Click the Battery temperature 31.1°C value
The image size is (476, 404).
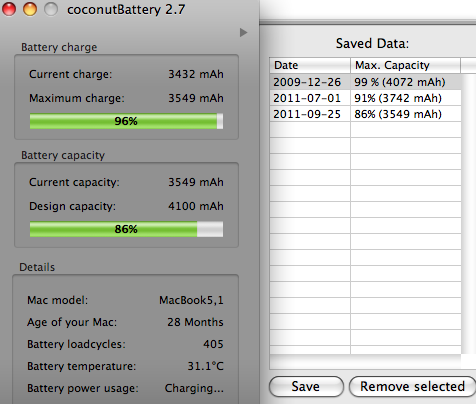[205, 366]
